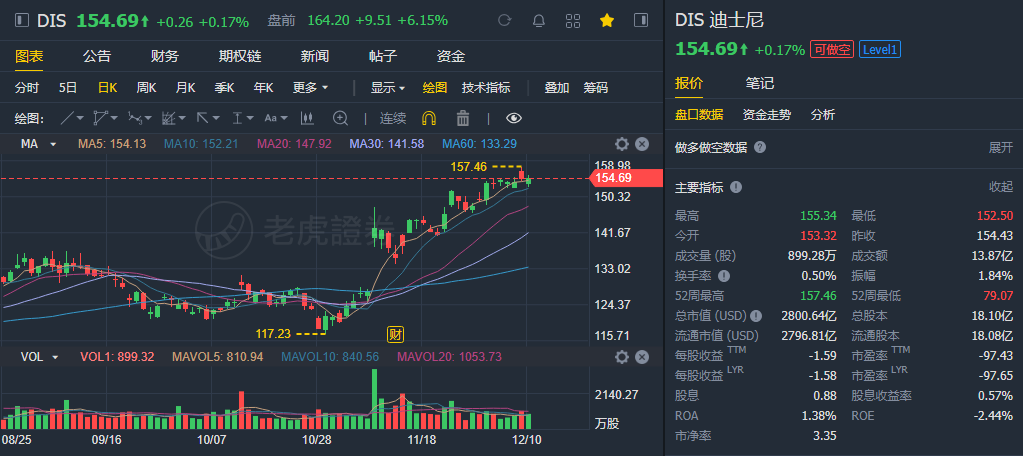Screen dimensions: 1023x456
Task: Switch to 帖子 tab
Action: point(383,56)
